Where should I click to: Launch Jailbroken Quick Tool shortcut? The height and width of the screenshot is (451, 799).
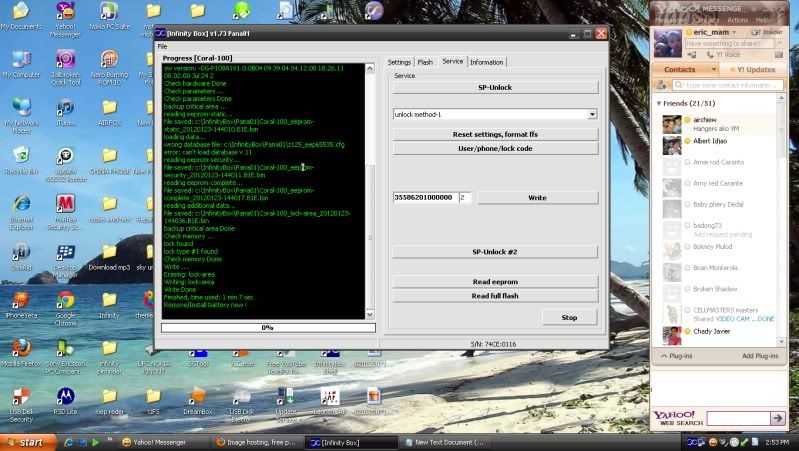(x=65, y=67)
